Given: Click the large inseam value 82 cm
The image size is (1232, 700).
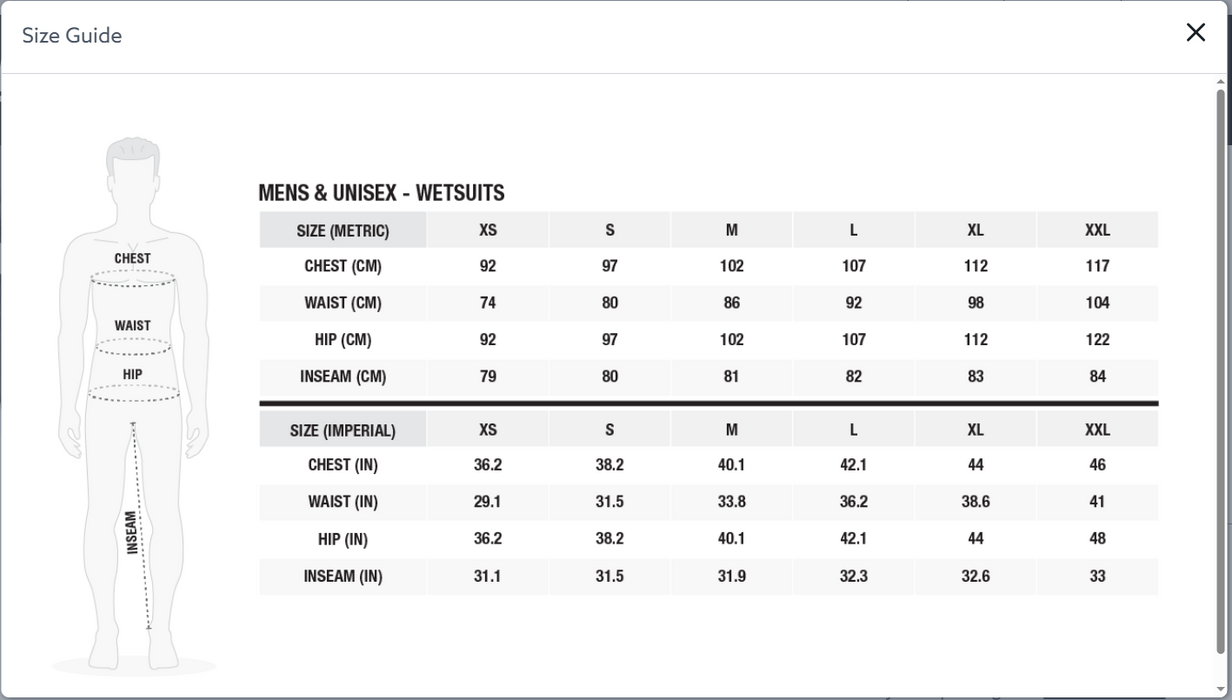Looking at the screenshot, I should (853, 377).
